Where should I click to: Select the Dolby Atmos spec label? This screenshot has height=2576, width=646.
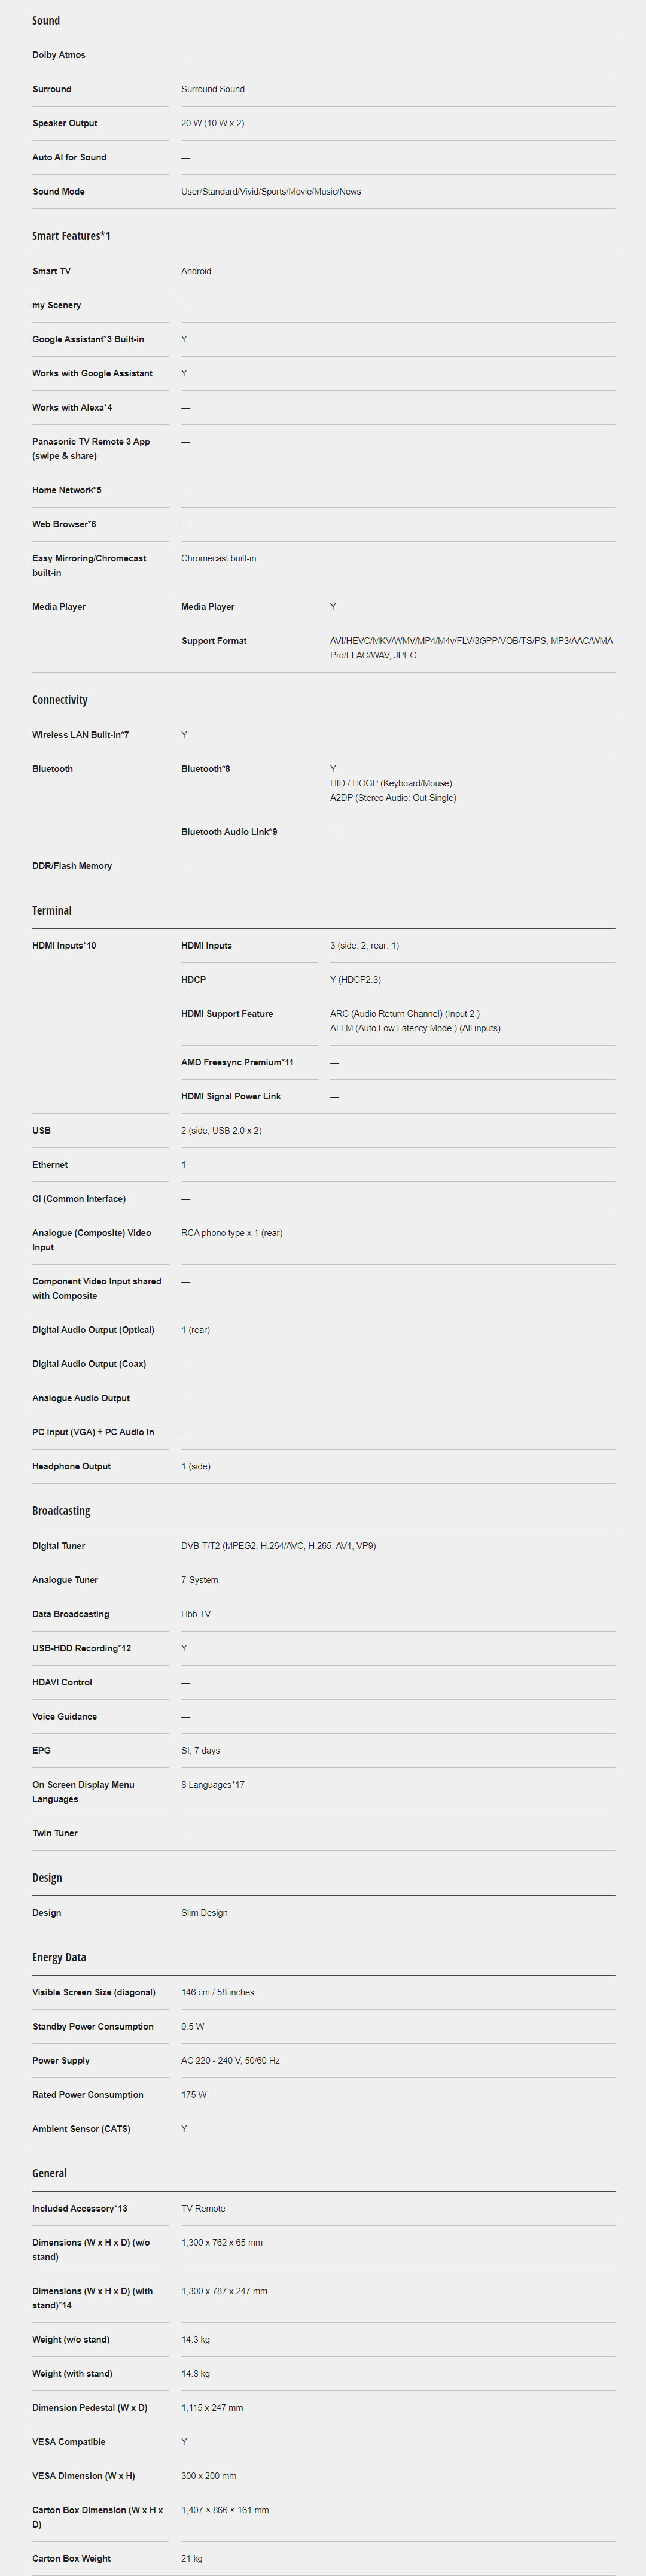(x=59, y=55)
